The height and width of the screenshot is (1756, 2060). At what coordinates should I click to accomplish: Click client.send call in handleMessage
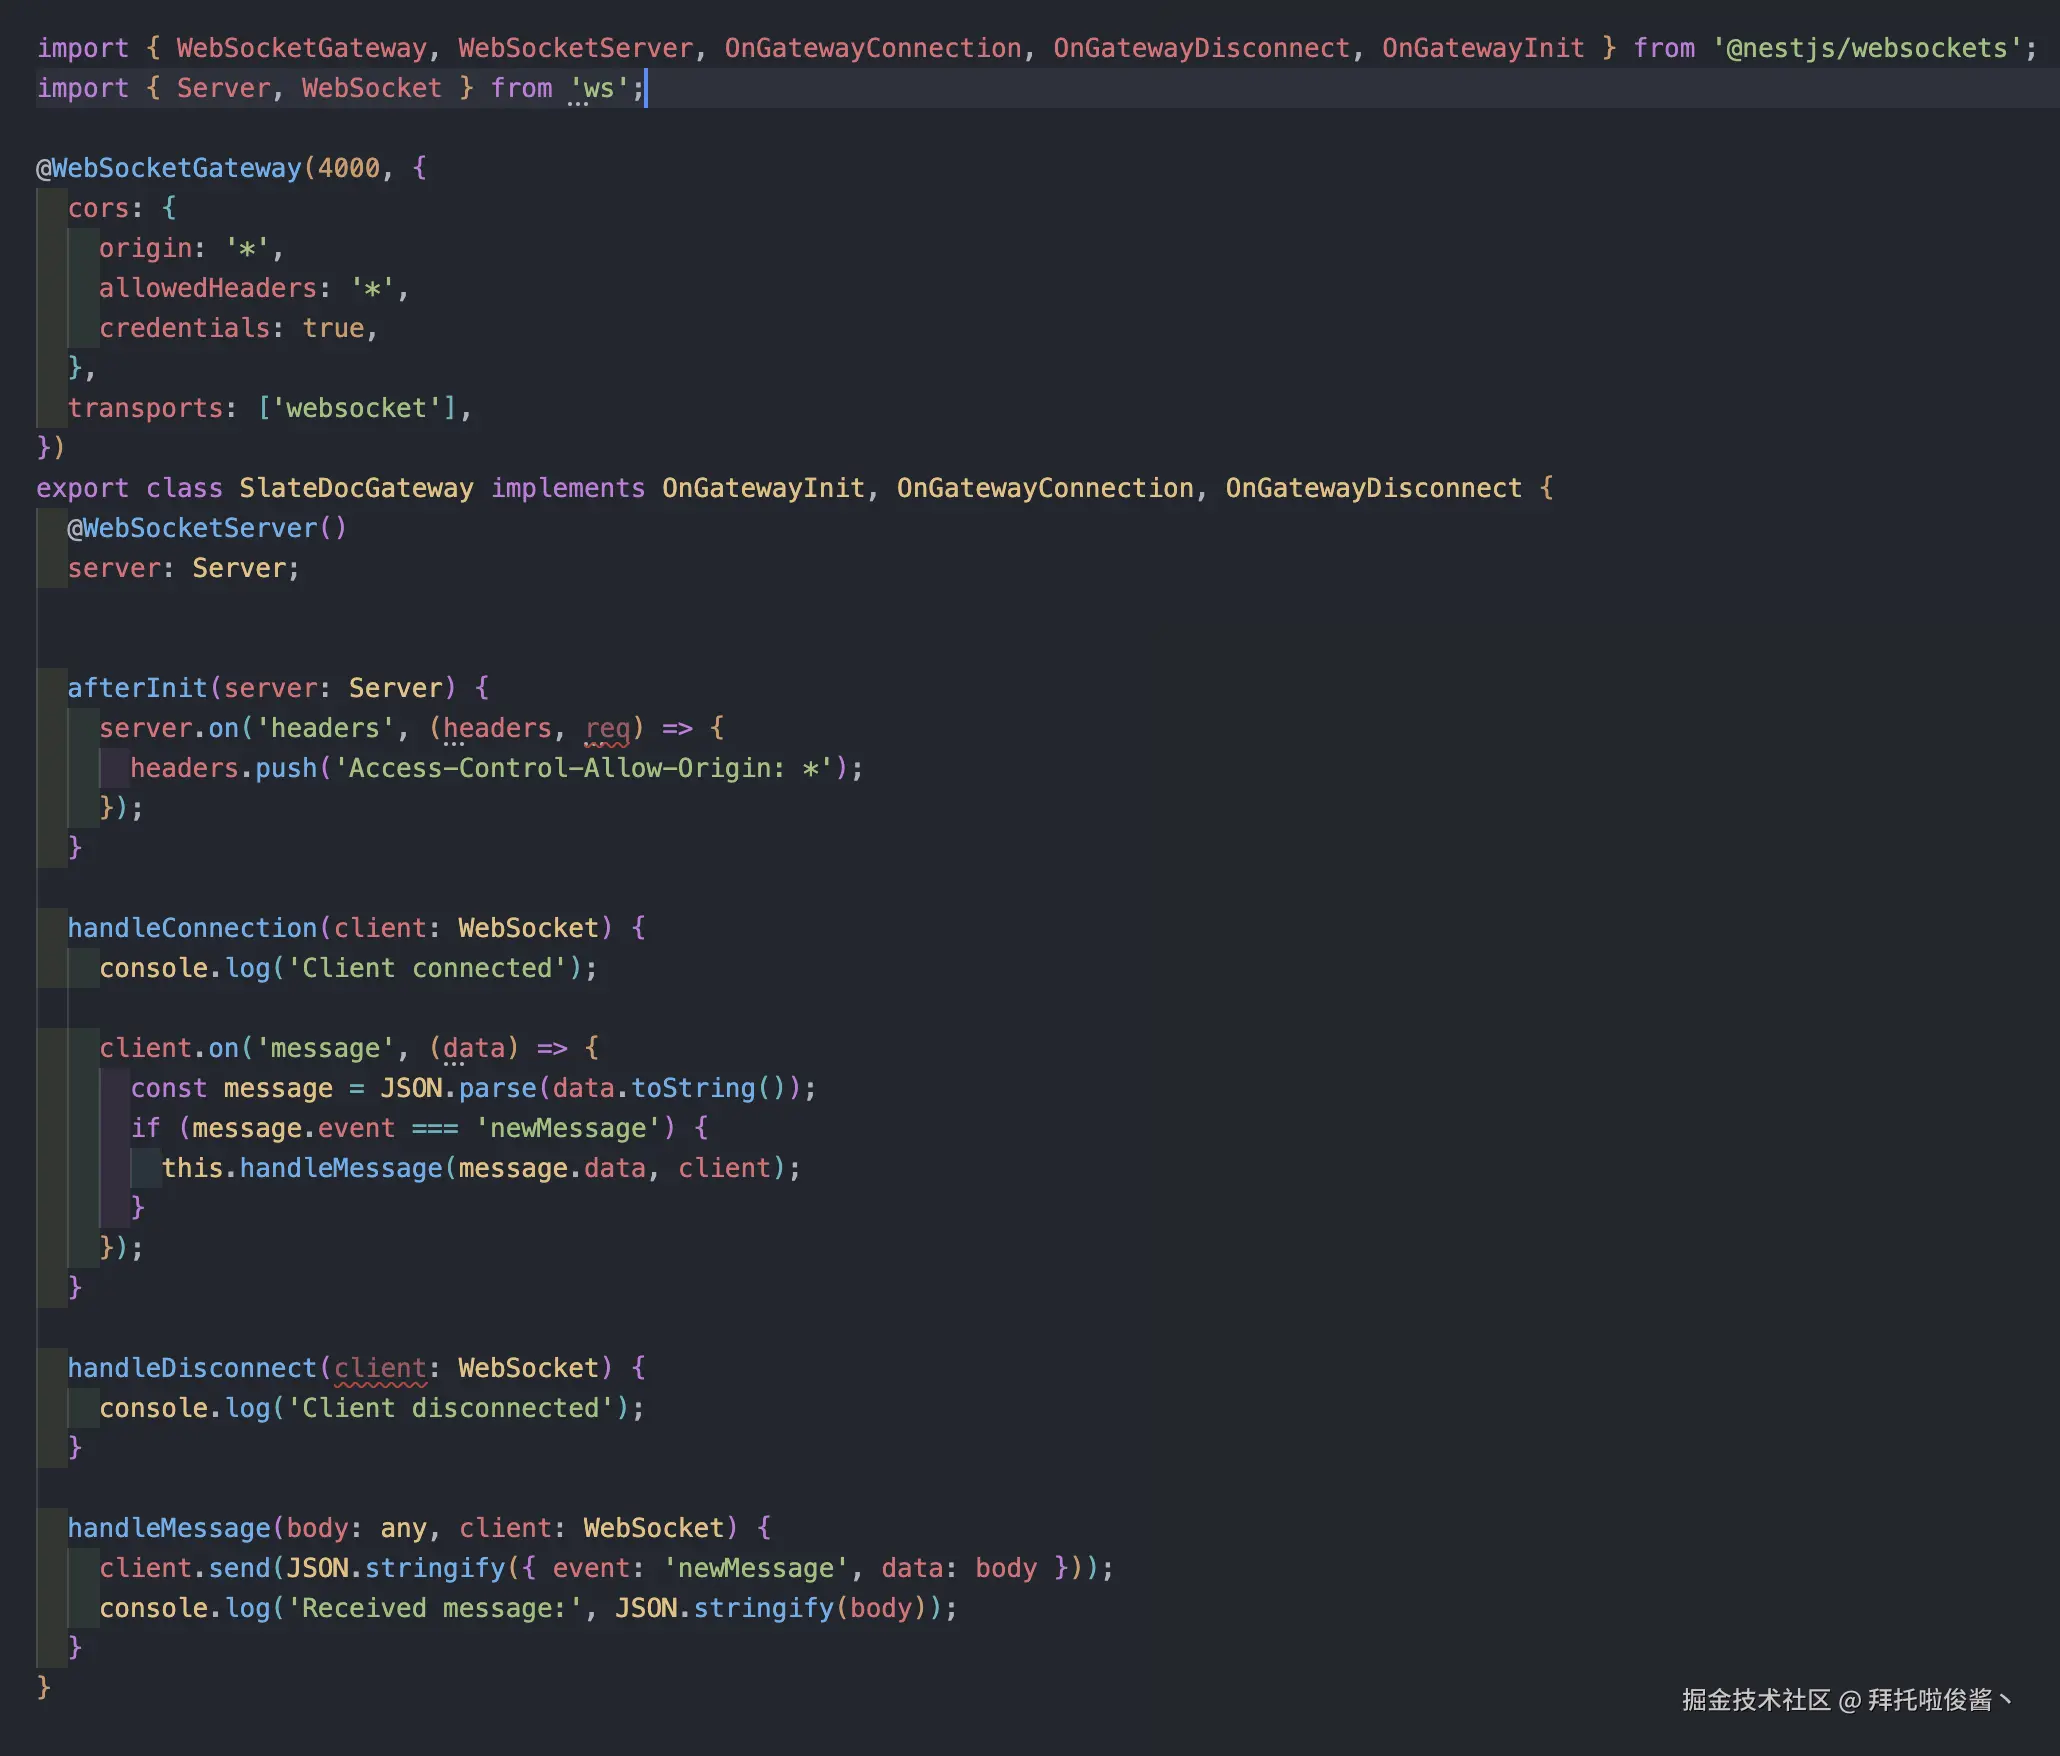coord(184,1568)
